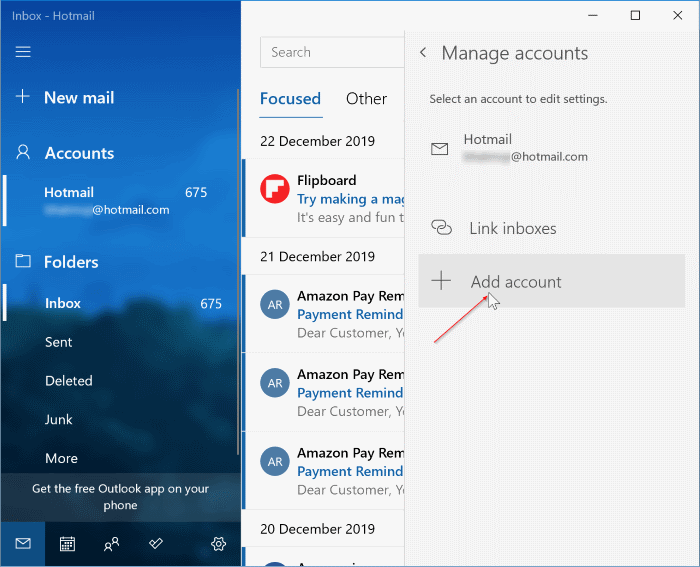This screenshot has height=567, width=700.
Task: Open the Inbox folder
Action: (121, 303)
